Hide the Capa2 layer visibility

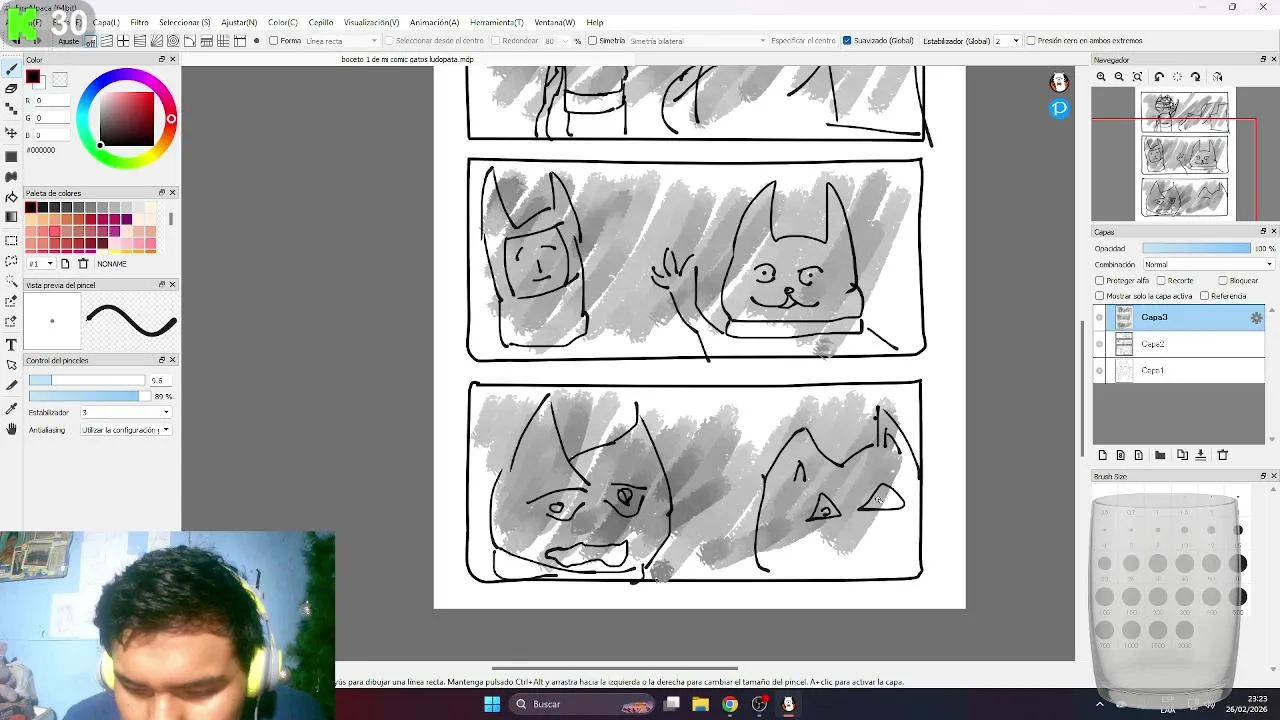tap(1100, 344)
